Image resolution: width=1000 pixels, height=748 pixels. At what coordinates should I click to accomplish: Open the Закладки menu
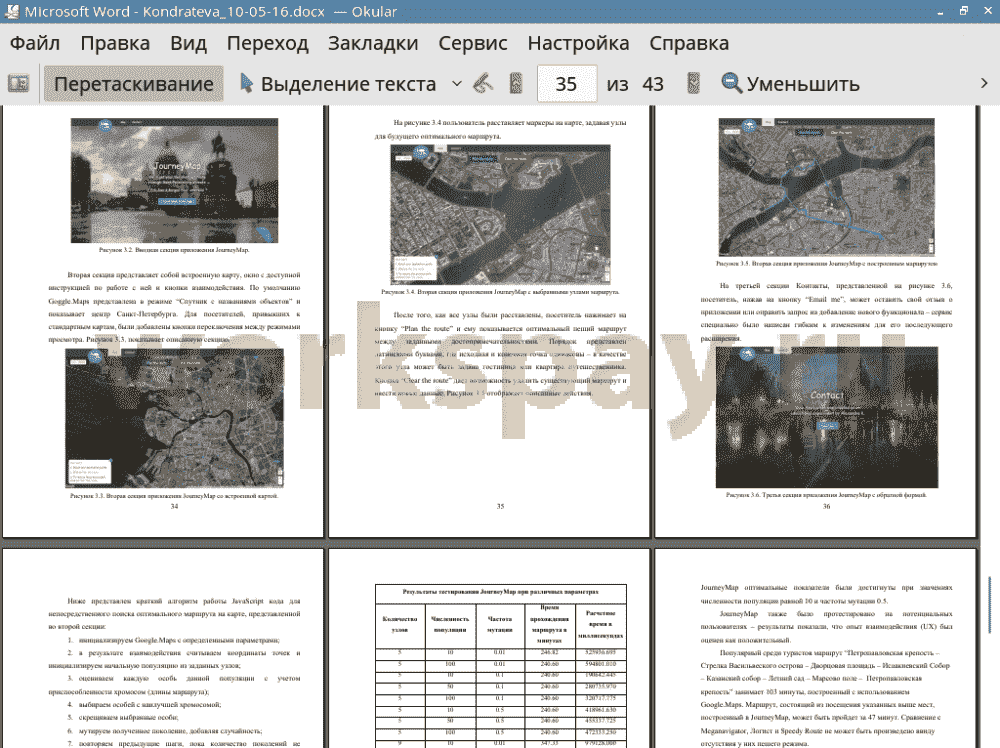373,43
